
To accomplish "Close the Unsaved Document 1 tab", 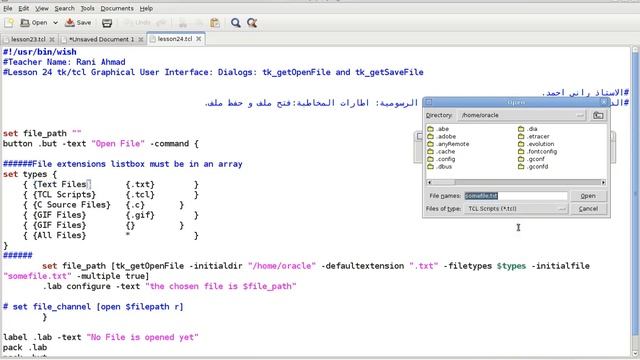I will pos(140,39).
